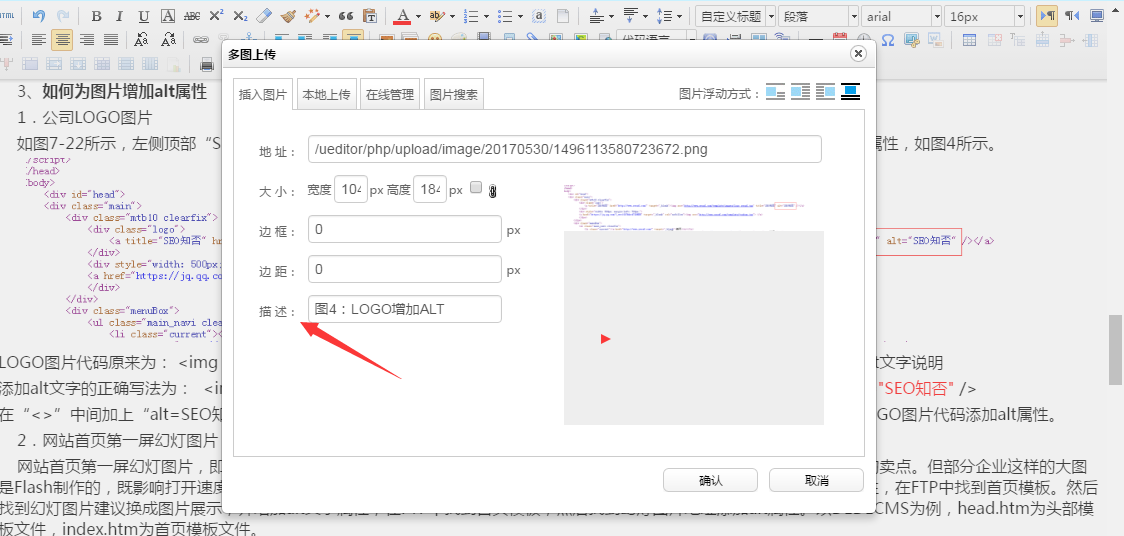Open the 图片搜索 tab
Screen dimensions: 1124x536
click(x=453, y=95)
